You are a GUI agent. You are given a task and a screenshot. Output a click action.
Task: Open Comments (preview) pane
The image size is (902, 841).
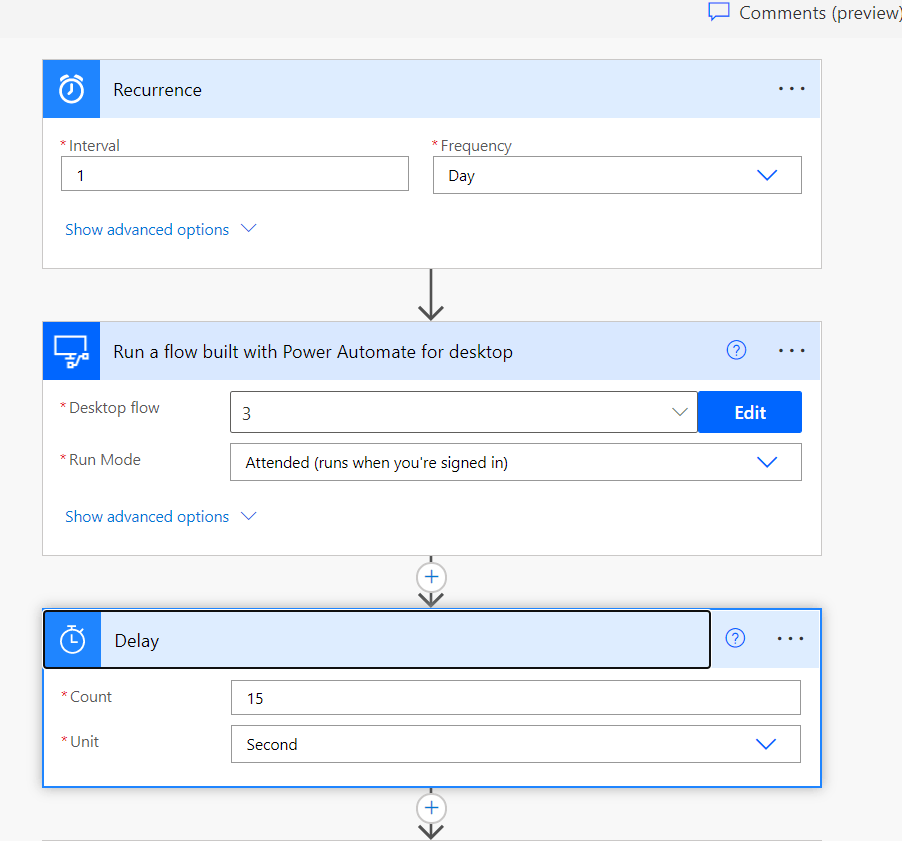point(805,13)
